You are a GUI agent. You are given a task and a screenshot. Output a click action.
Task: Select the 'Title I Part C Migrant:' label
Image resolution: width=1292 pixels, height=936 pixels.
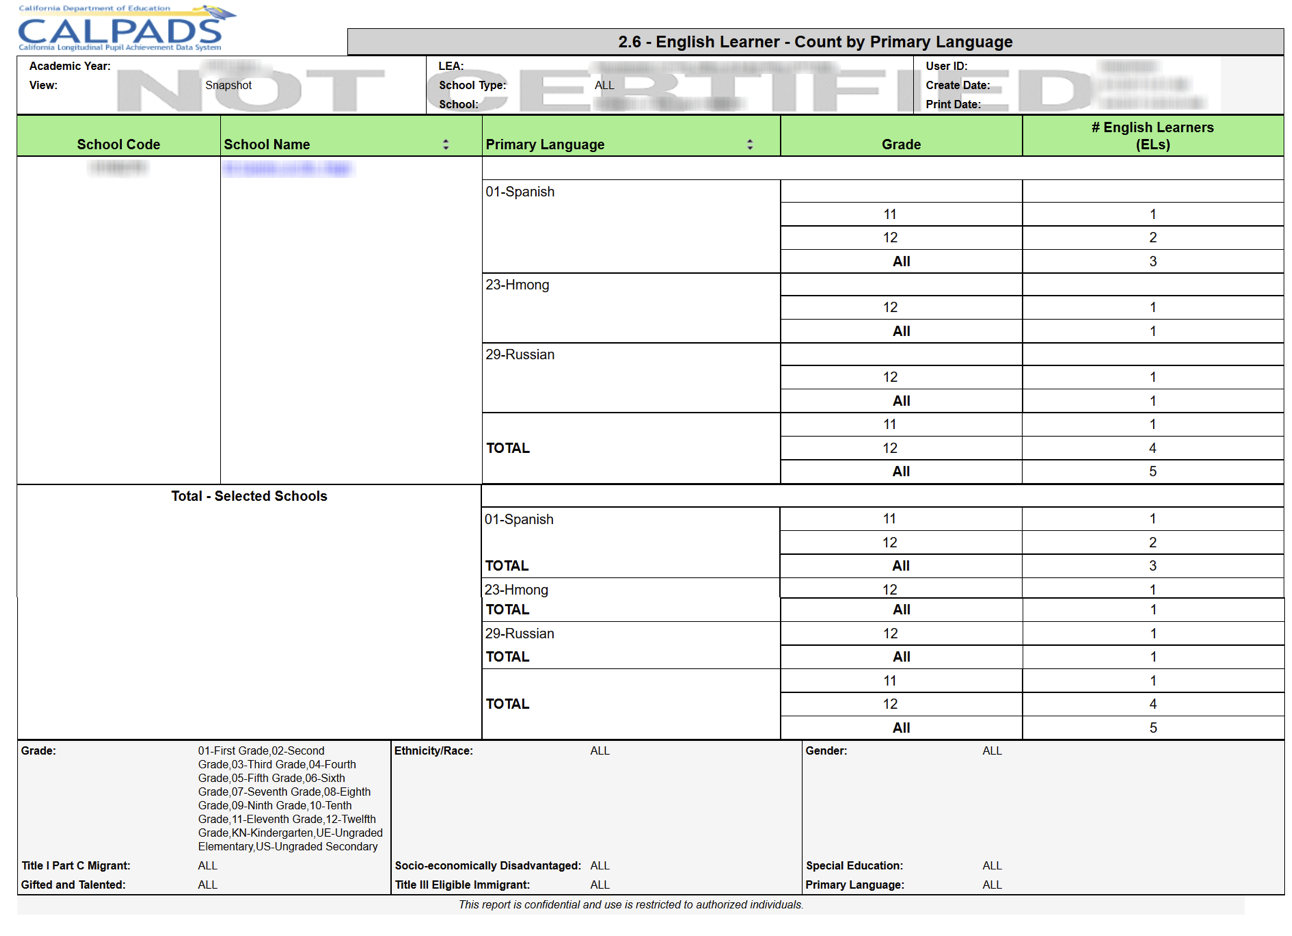76,866
